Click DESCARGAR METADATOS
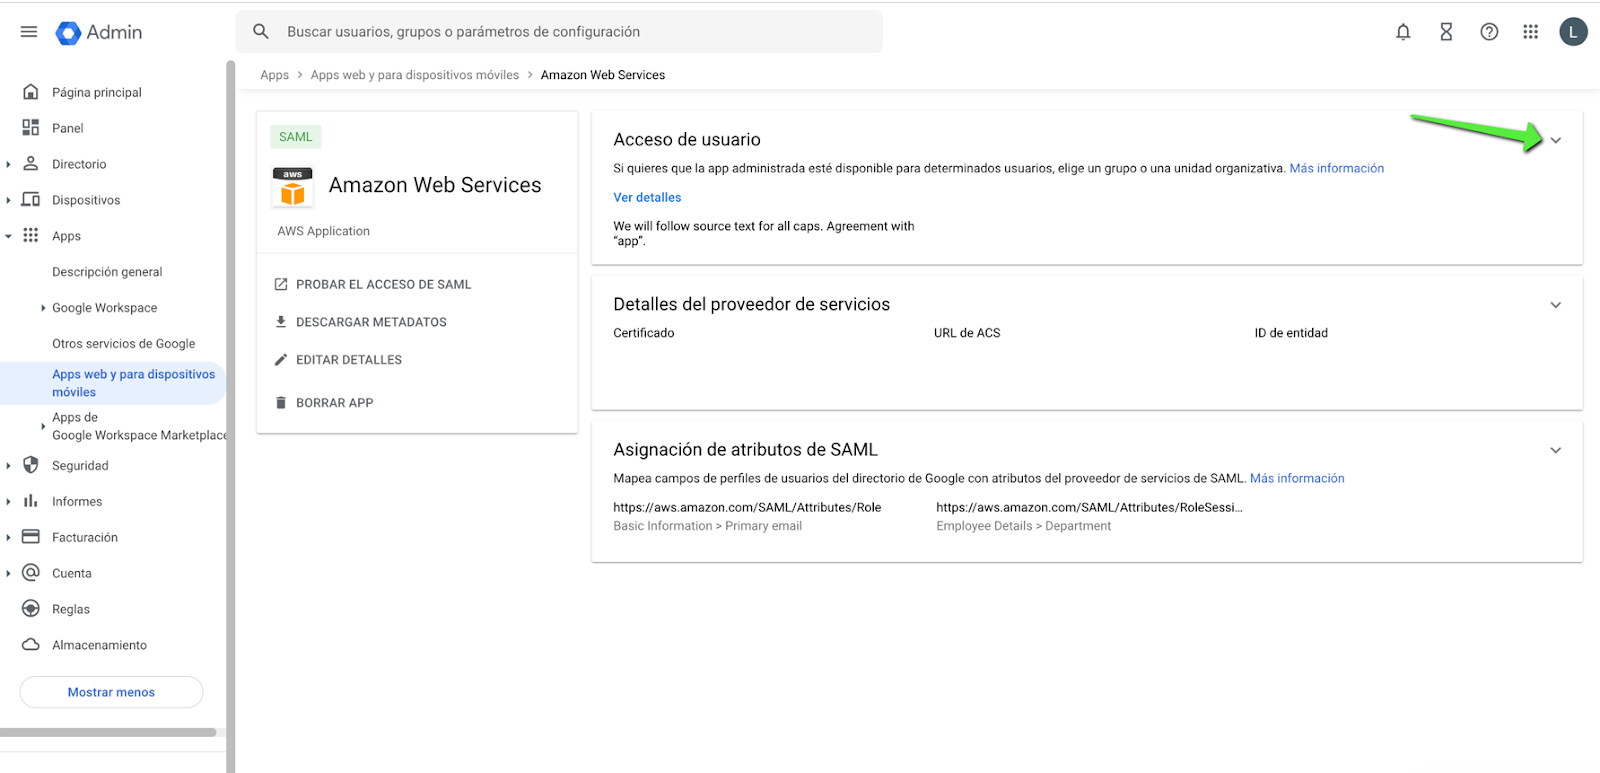Screen dimensions: 1600x773 tap(371, 322)
